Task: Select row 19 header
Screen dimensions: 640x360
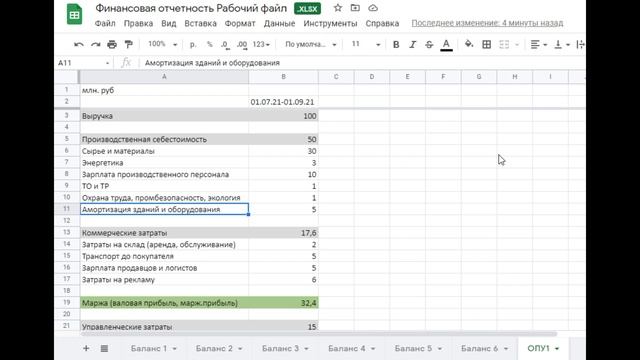Action: tap(67, 302)
